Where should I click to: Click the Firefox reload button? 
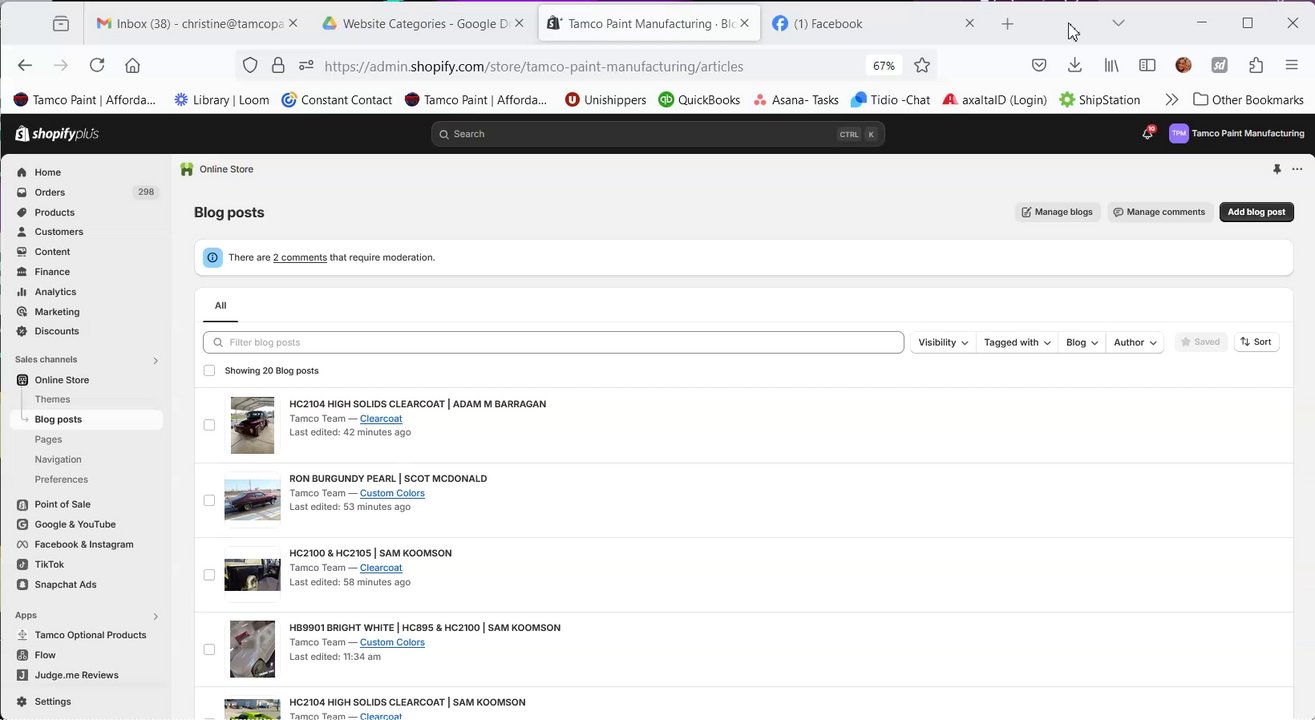[97, 65]
